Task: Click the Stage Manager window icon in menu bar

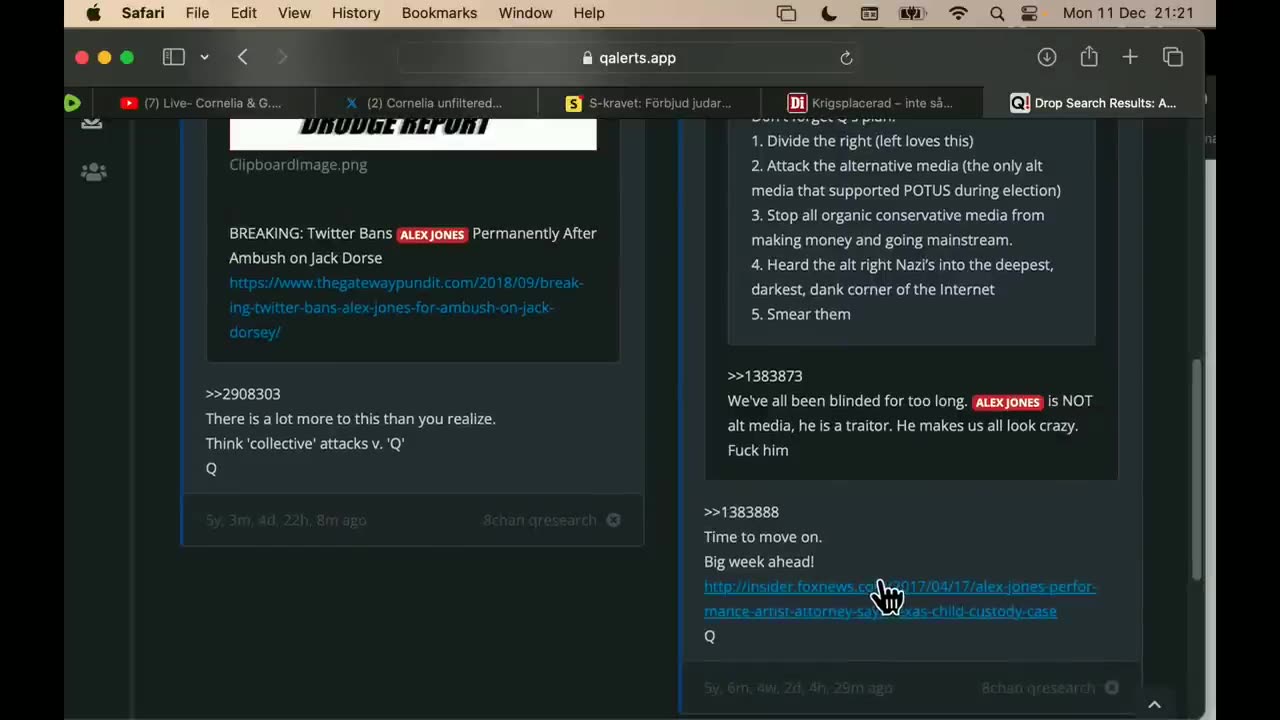Action: point(787,13)
